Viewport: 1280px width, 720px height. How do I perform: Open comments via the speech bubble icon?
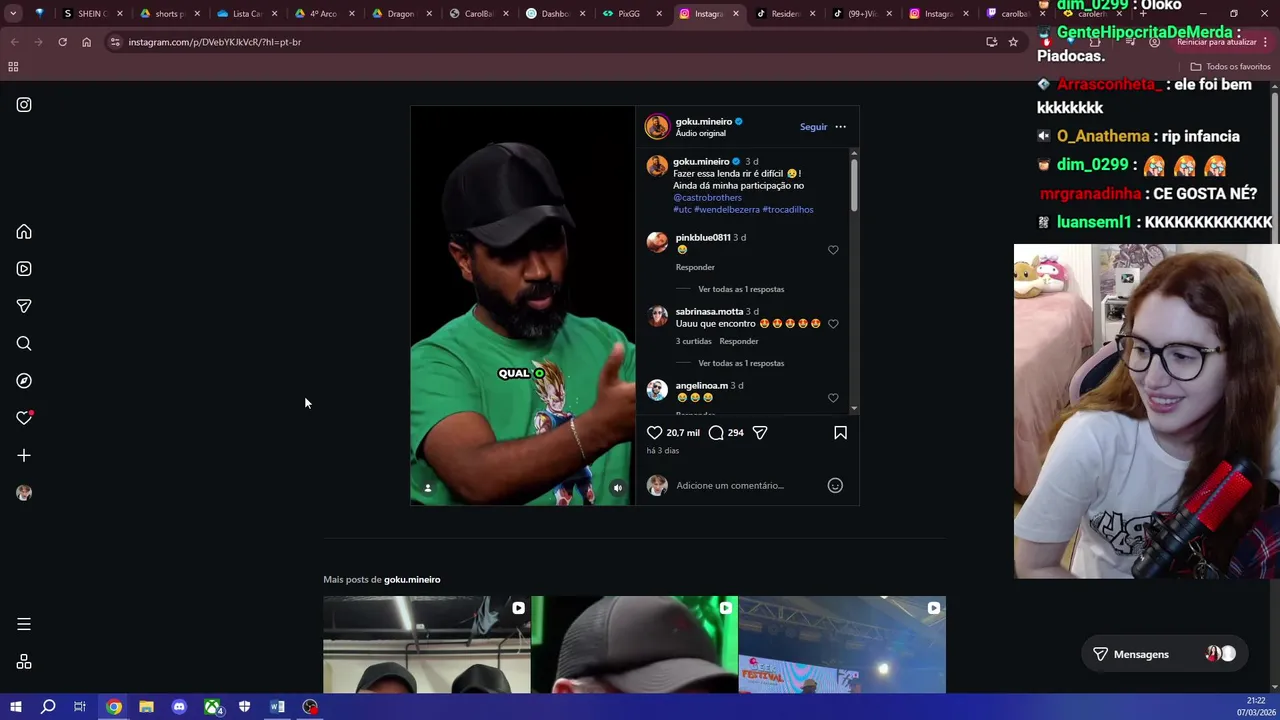coord(716,433)
